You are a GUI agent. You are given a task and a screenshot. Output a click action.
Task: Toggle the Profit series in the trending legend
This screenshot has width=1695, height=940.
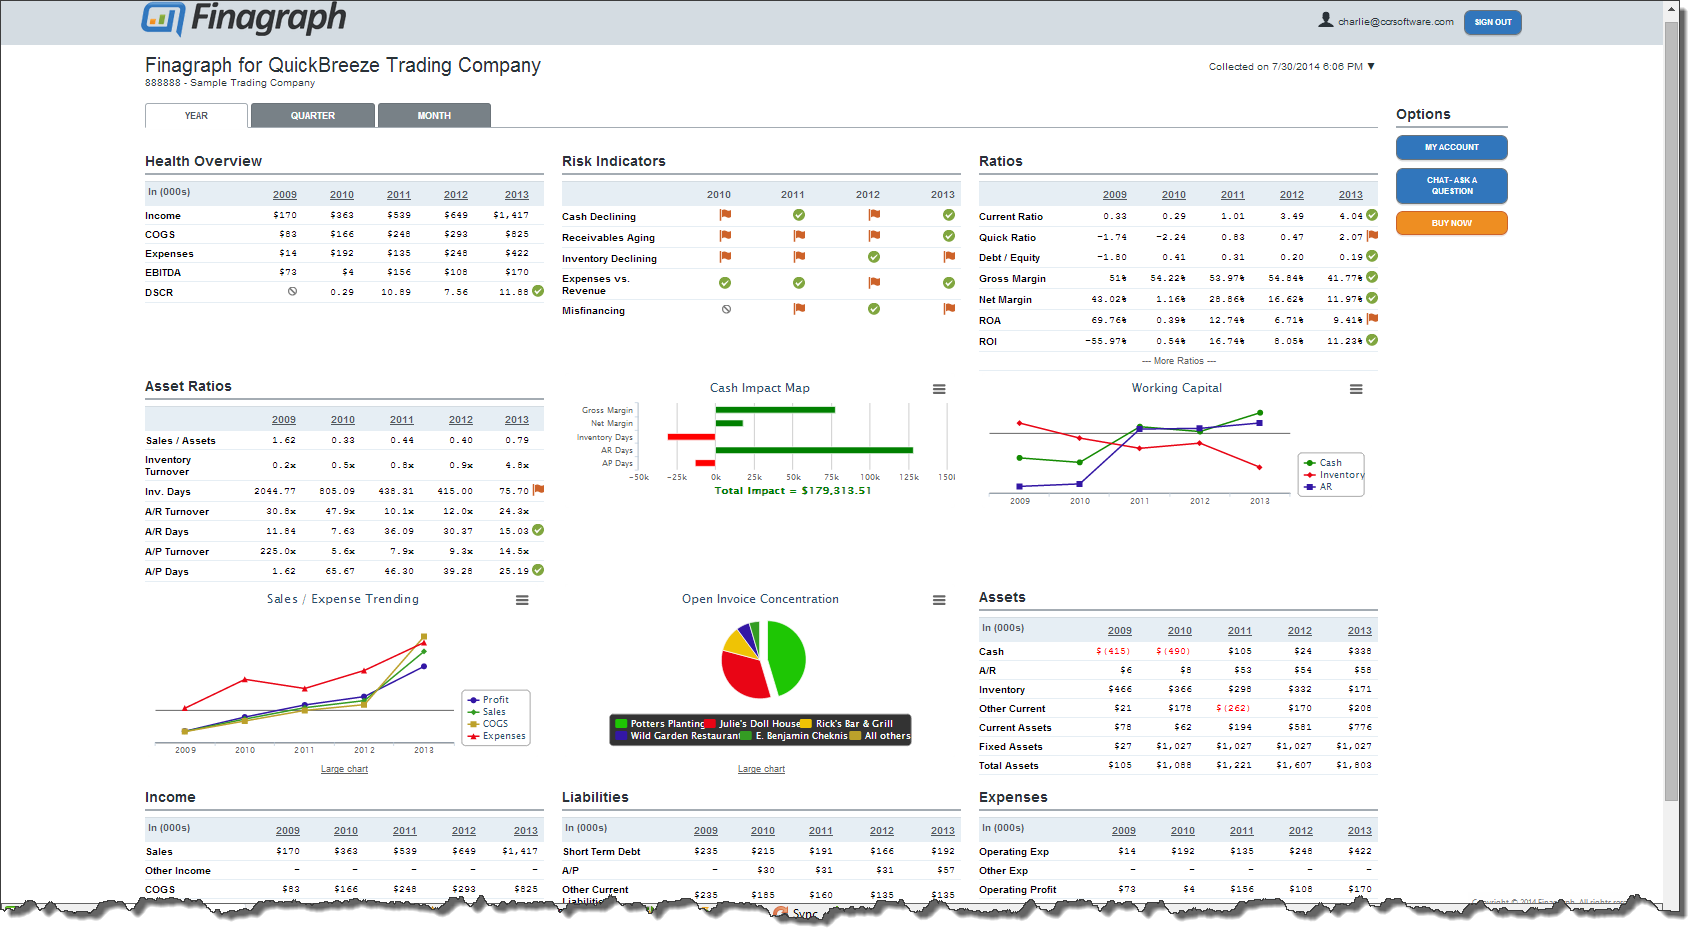[488, 700]
